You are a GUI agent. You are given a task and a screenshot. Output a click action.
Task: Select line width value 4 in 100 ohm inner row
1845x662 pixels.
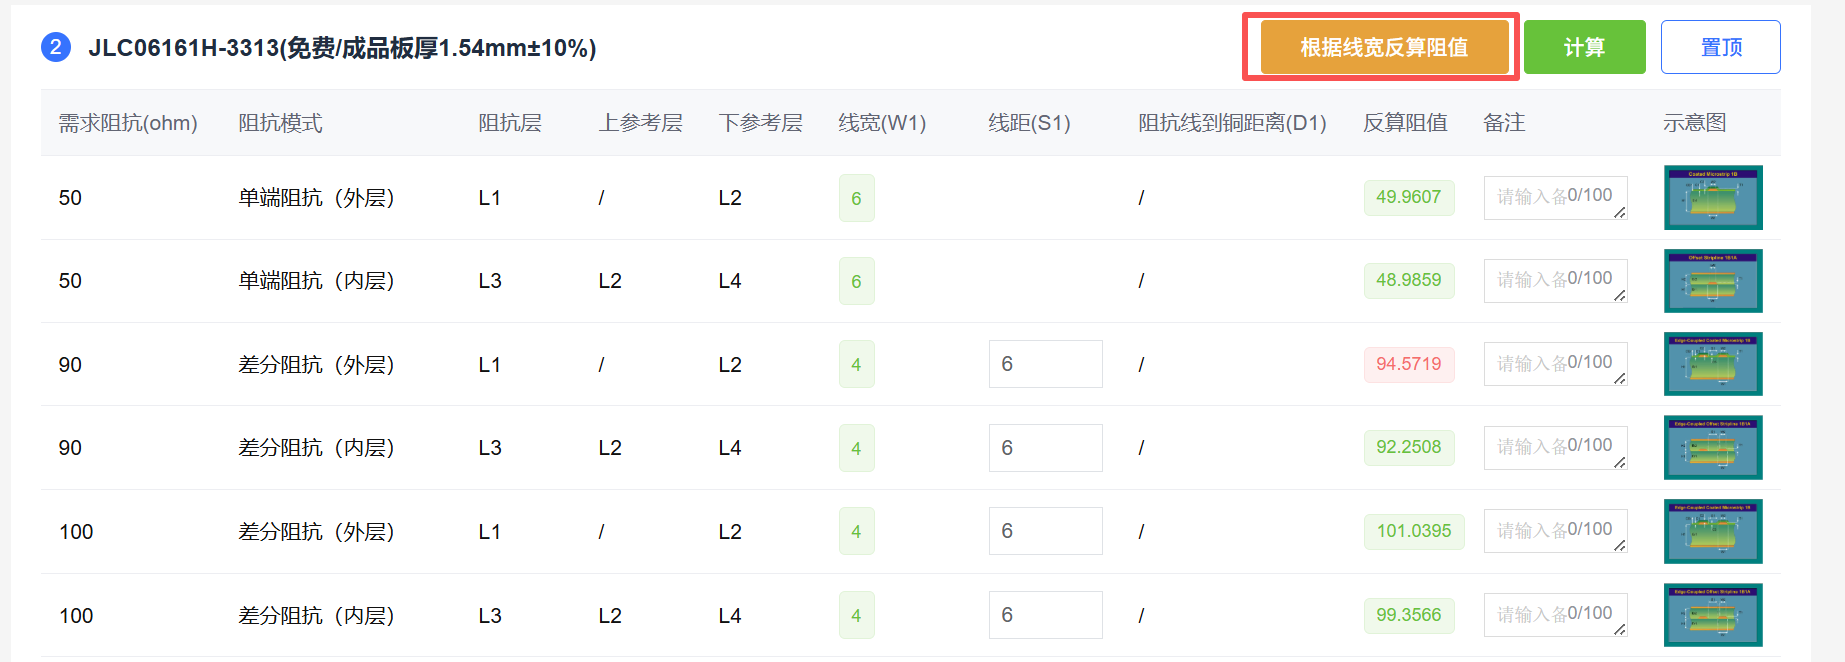[x=856, y=615]
